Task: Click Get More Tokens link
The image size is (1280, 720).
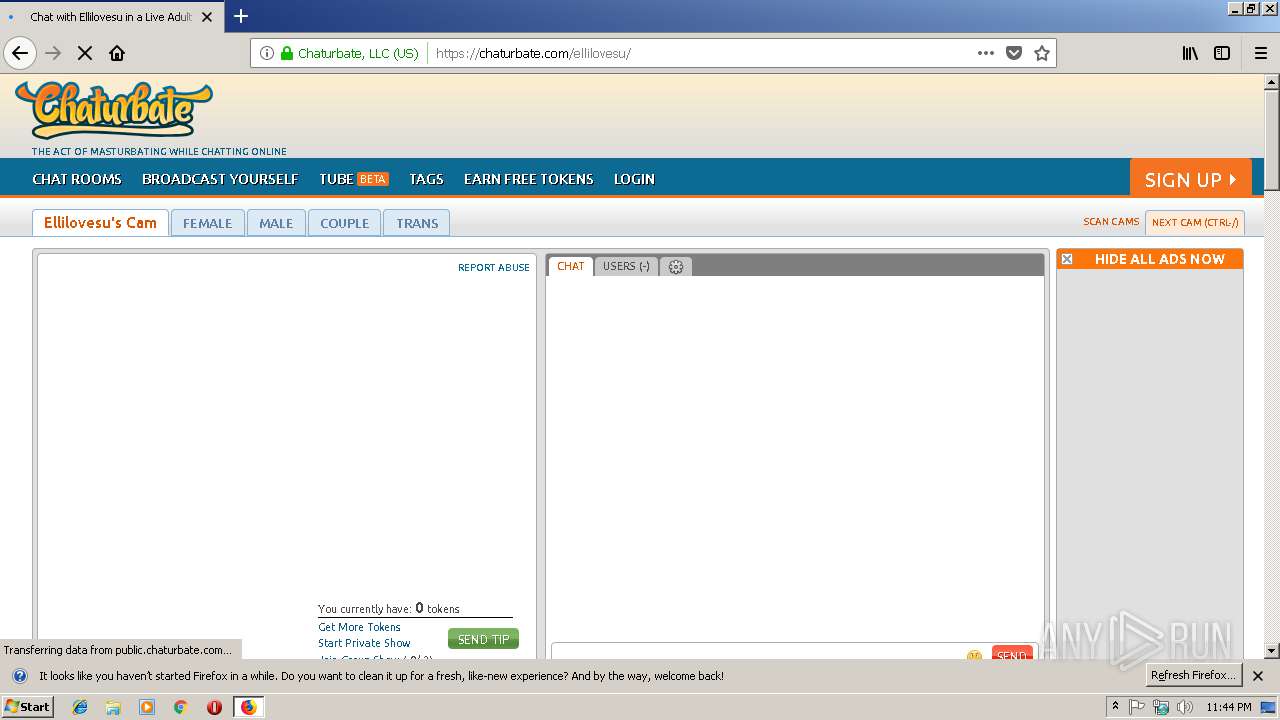Action: [x=359, y=627]
